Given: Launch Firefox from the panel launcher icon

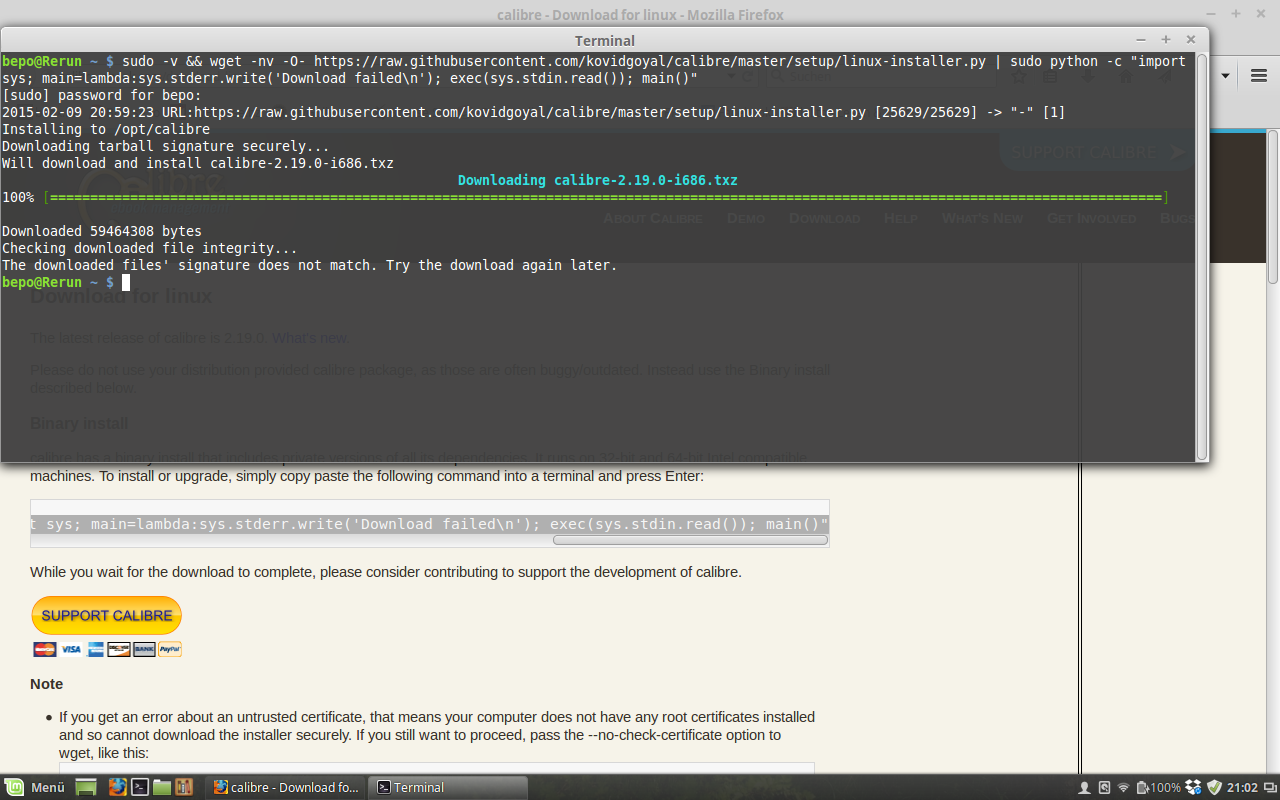Looking at the screenshot, I should tap(118, 787).
